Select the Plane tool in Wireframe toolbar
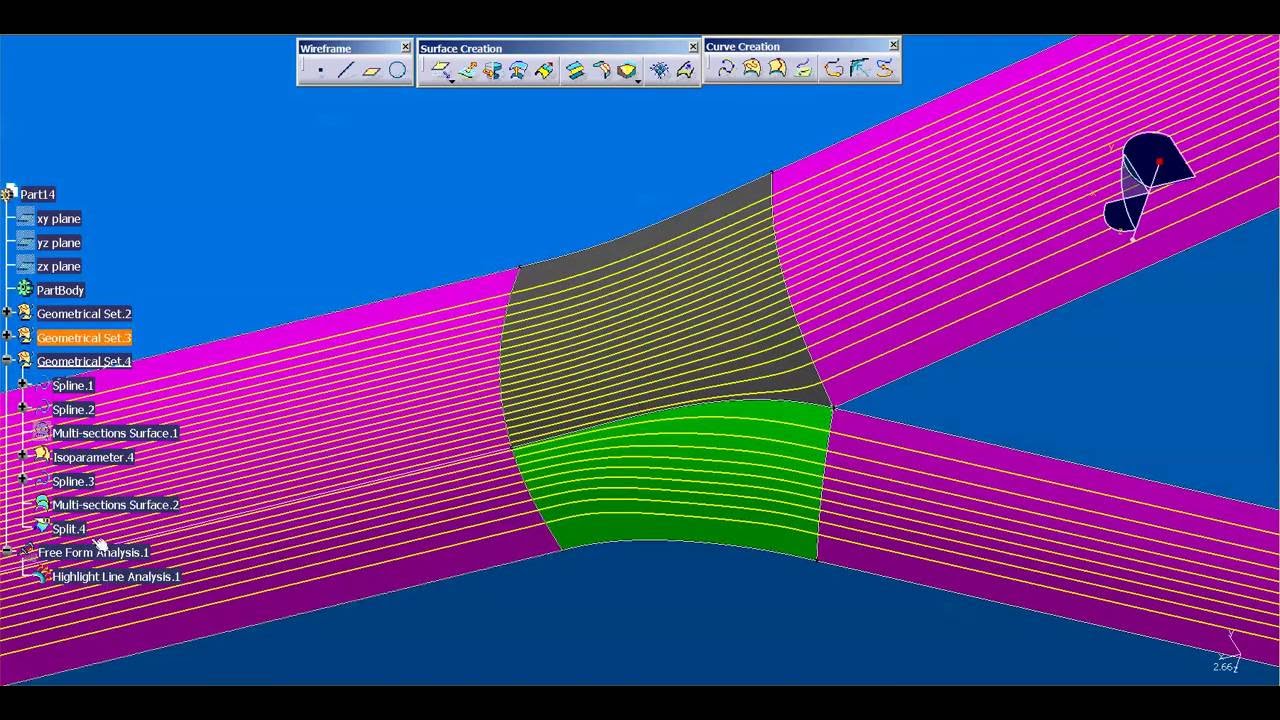Screen dimensions: 1280x720 point(372,70)
